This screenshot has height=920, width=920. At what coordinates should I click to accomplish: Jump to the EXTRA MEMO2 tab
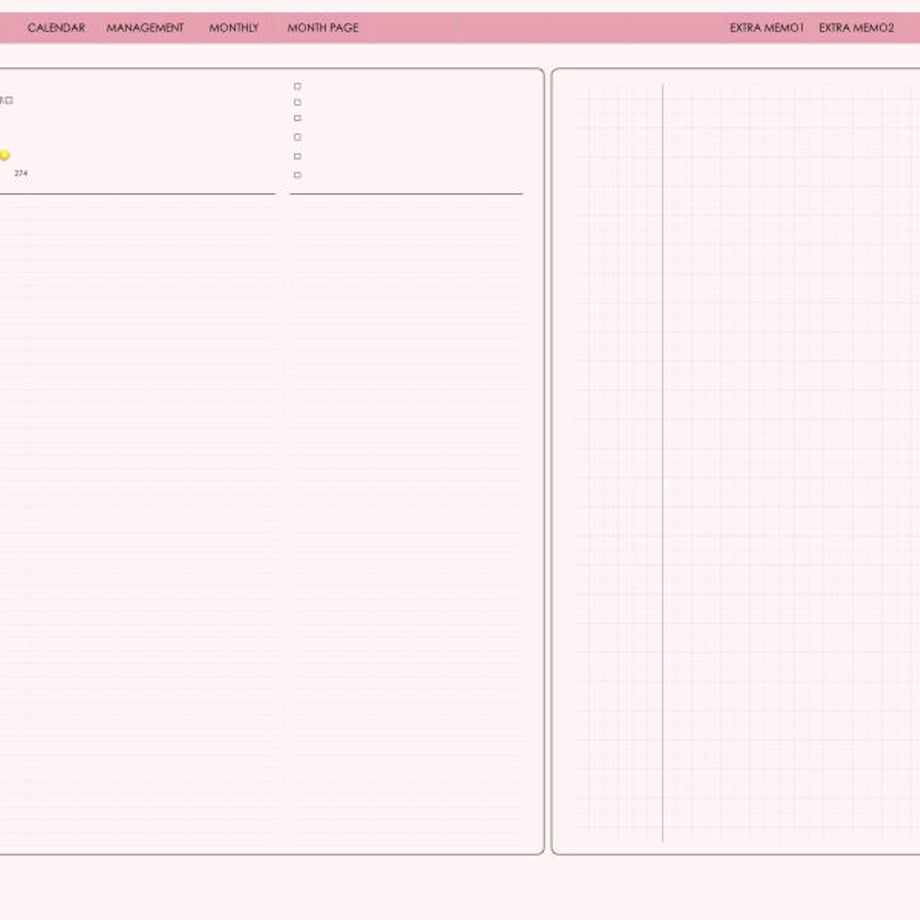click(x=856, y=28)
